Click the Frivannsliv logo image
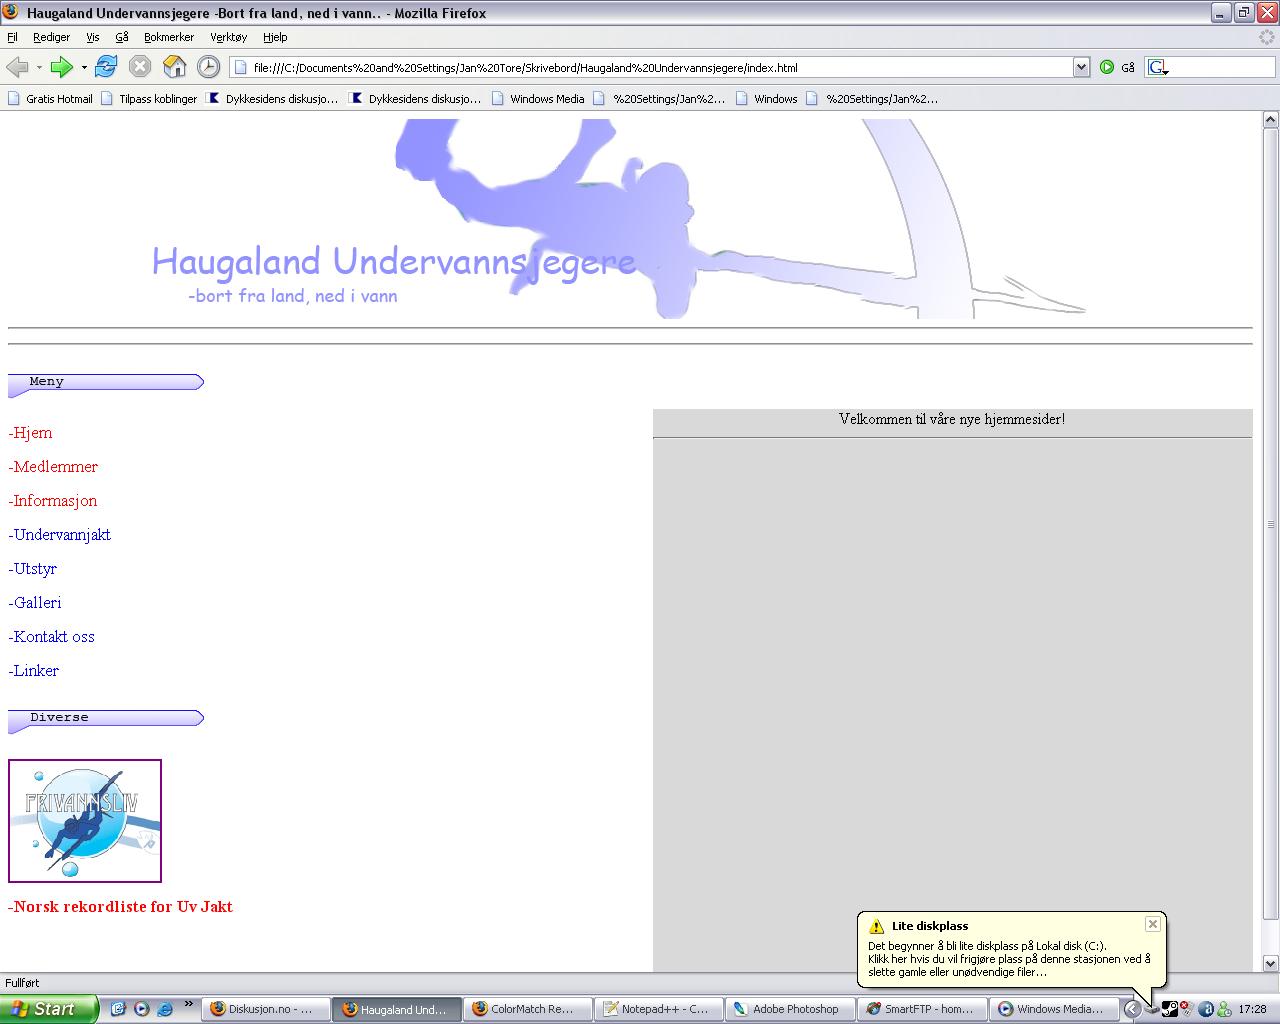The width and height of the screenshot is (1280, 1024). (x=85, y=821)
